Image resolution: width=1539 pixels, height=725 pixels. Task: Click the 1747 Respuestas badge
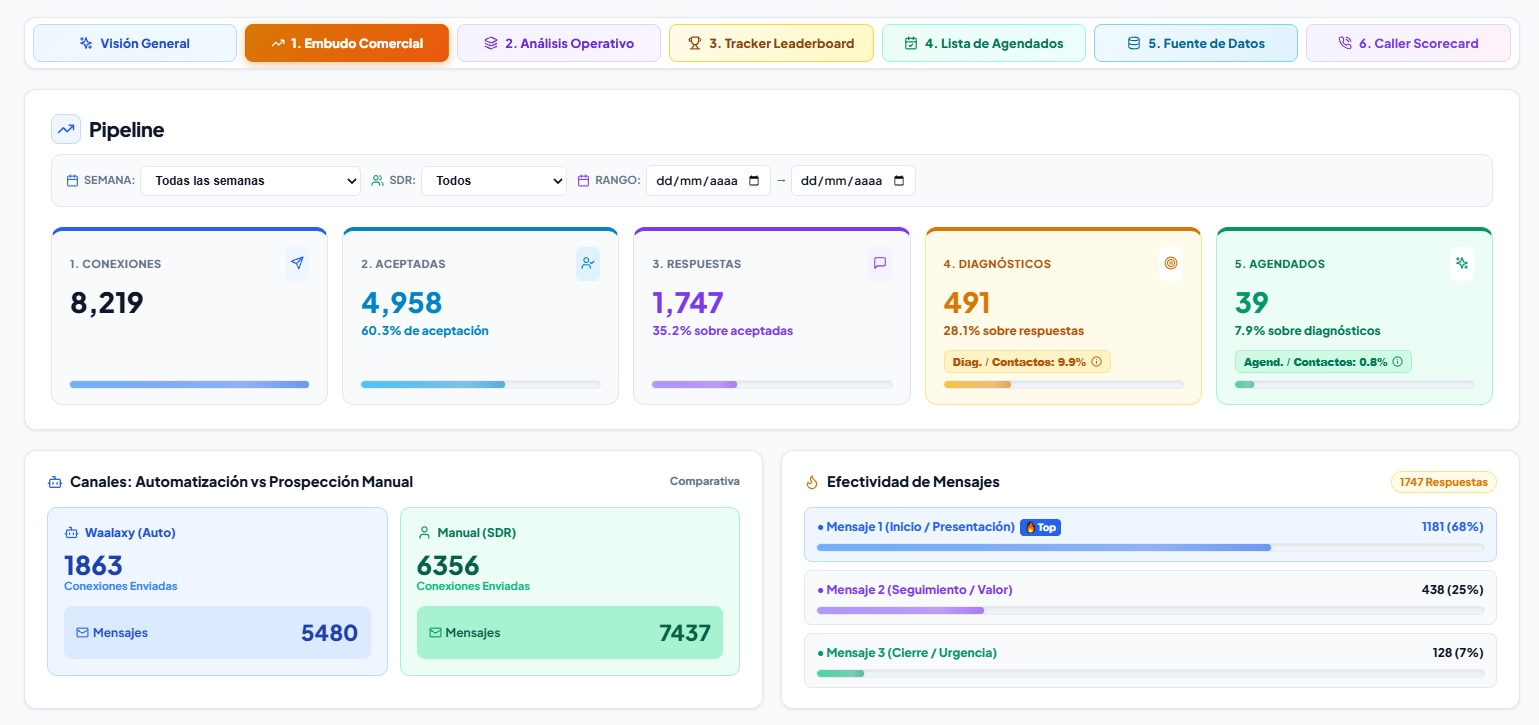[1444, 482]
